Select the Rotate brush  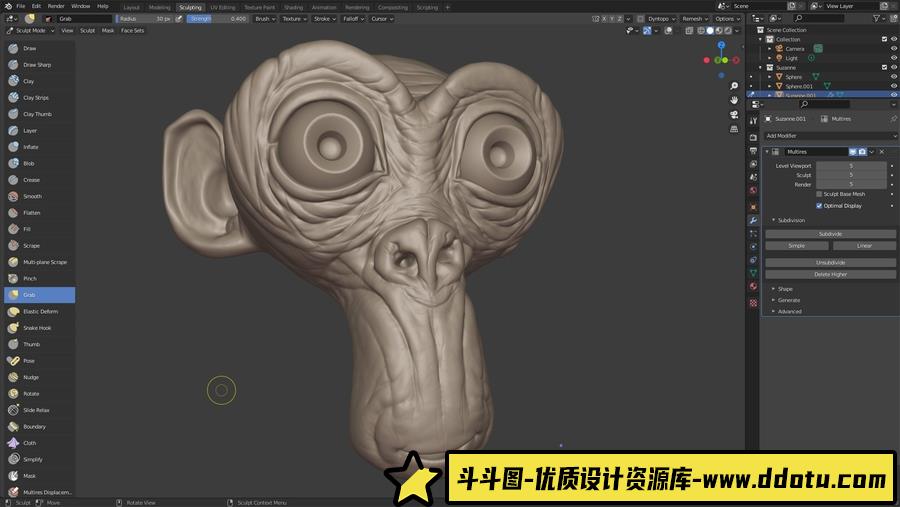tap(39, 394)
